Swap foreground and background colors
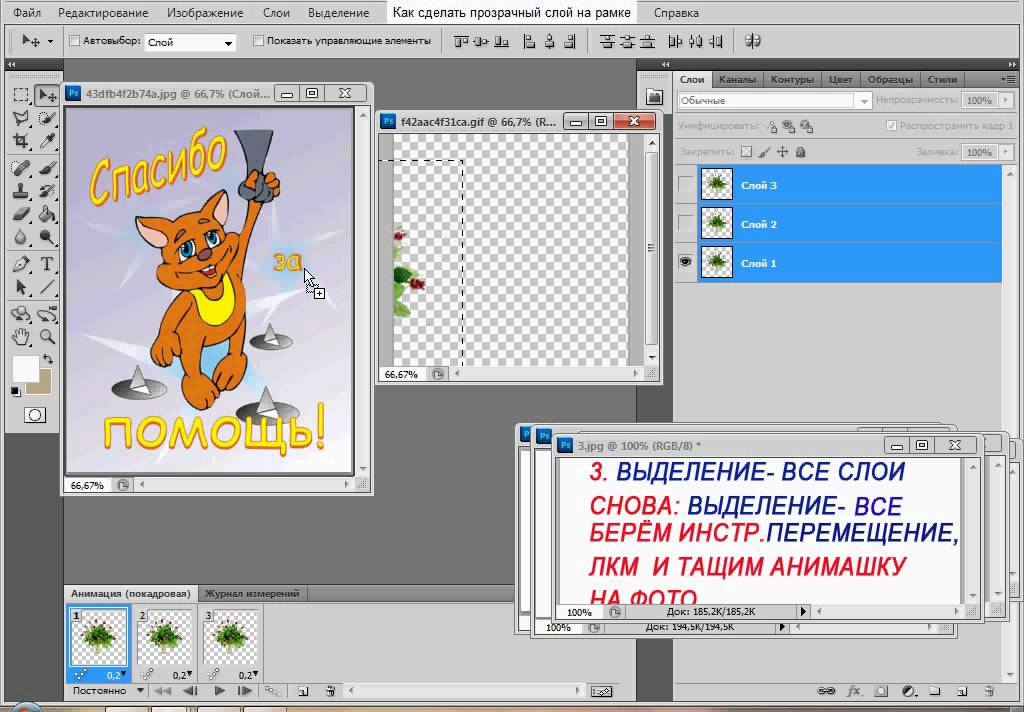Viewport: 1024px width, 712px height. [x=48, y=359]
